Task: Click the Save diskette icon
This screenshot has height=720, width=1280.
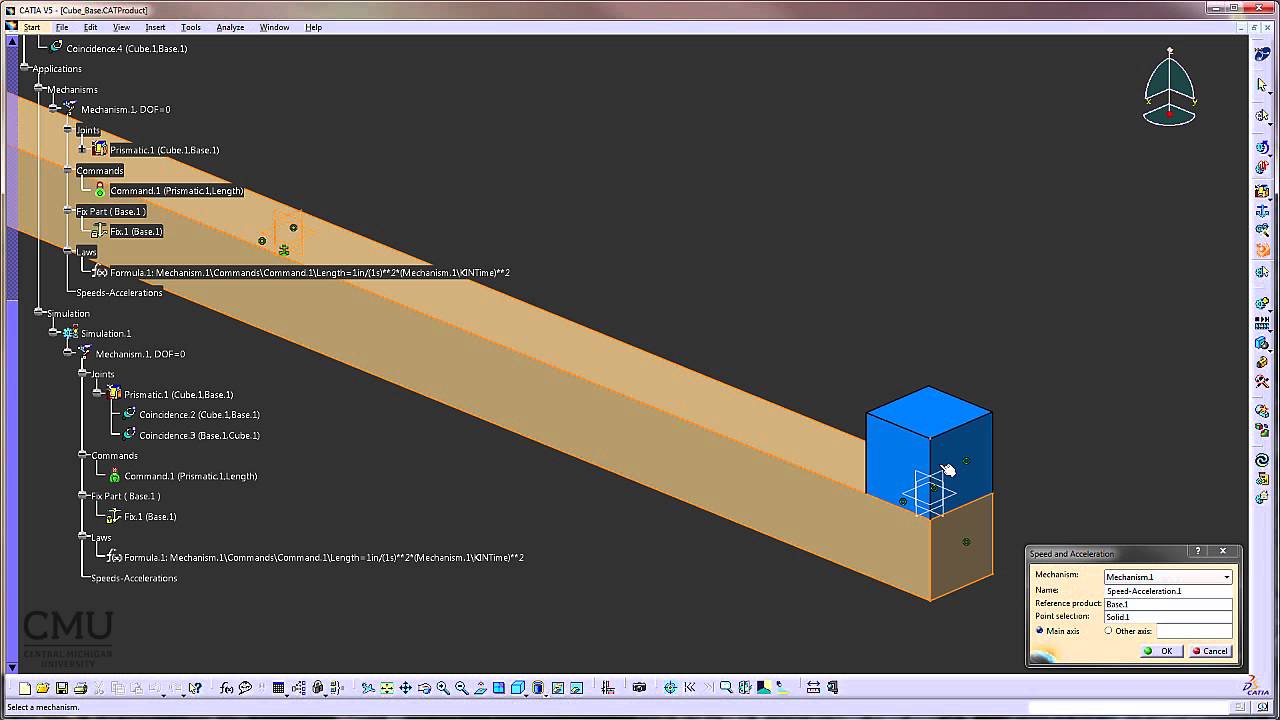Action: point(62,688)
